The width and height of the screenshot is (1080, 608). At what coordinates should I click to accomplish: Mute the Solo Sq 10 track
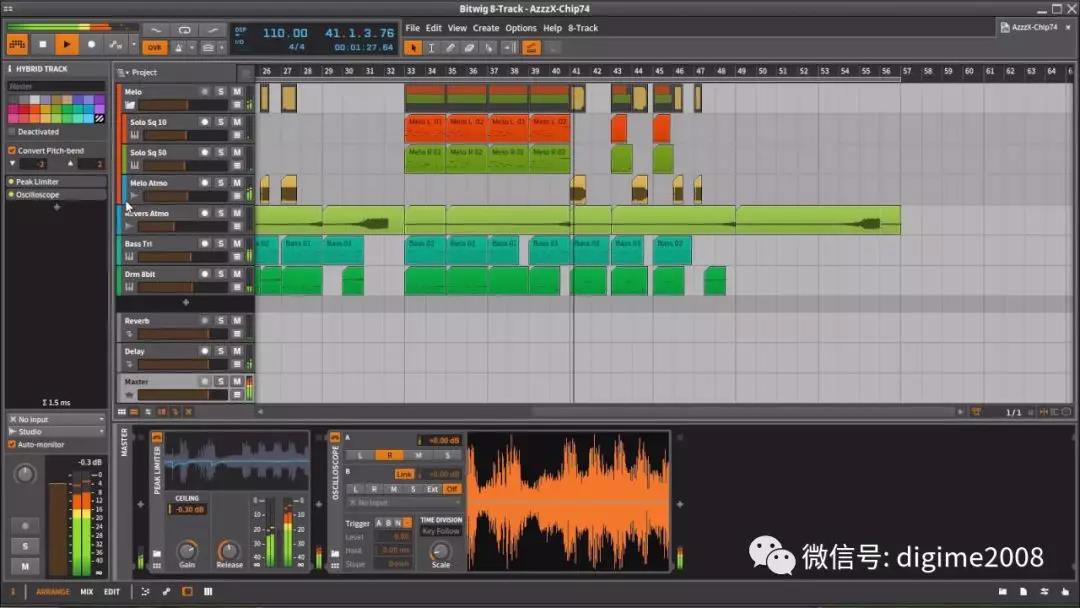pyautogui.click(x=237, y=122)
